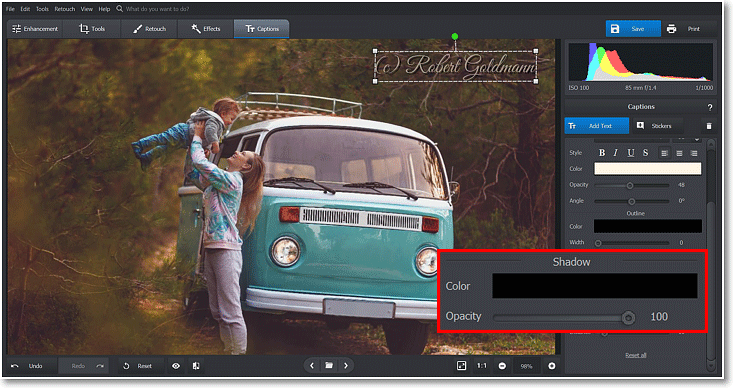Select the Captions tab
This screenshot has width=733, height=388.
coord(262,29)
